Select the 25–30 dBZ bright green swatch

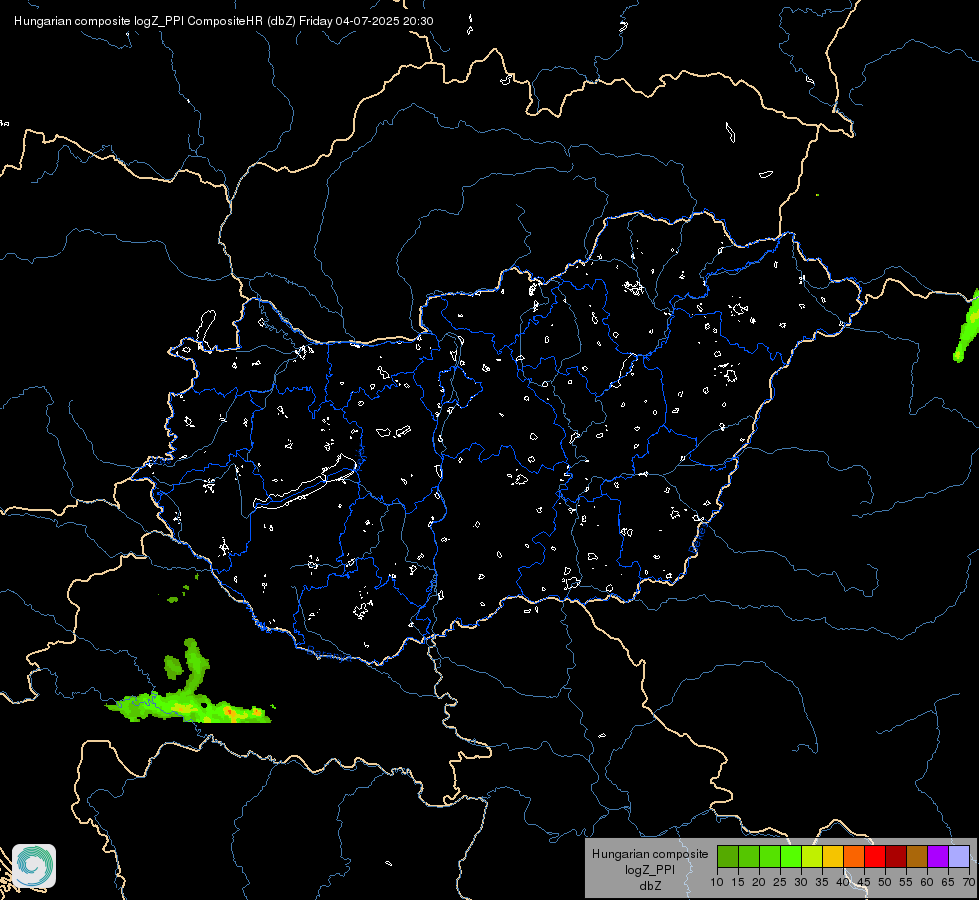click(x=791, y=856)
